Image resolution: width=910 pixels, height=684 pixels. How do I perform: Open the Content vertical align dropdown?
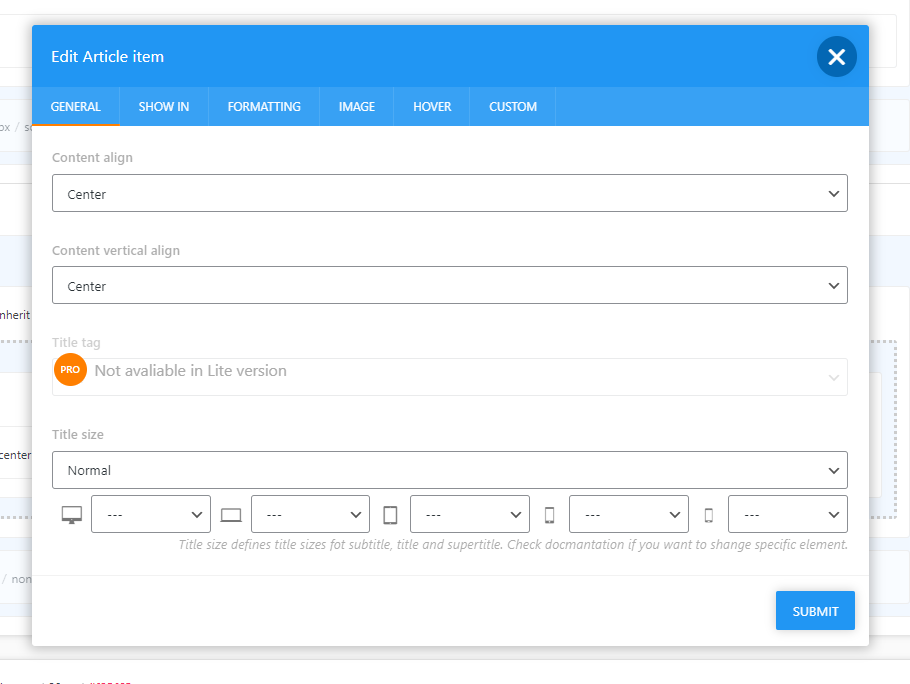[x=450, y=285]
